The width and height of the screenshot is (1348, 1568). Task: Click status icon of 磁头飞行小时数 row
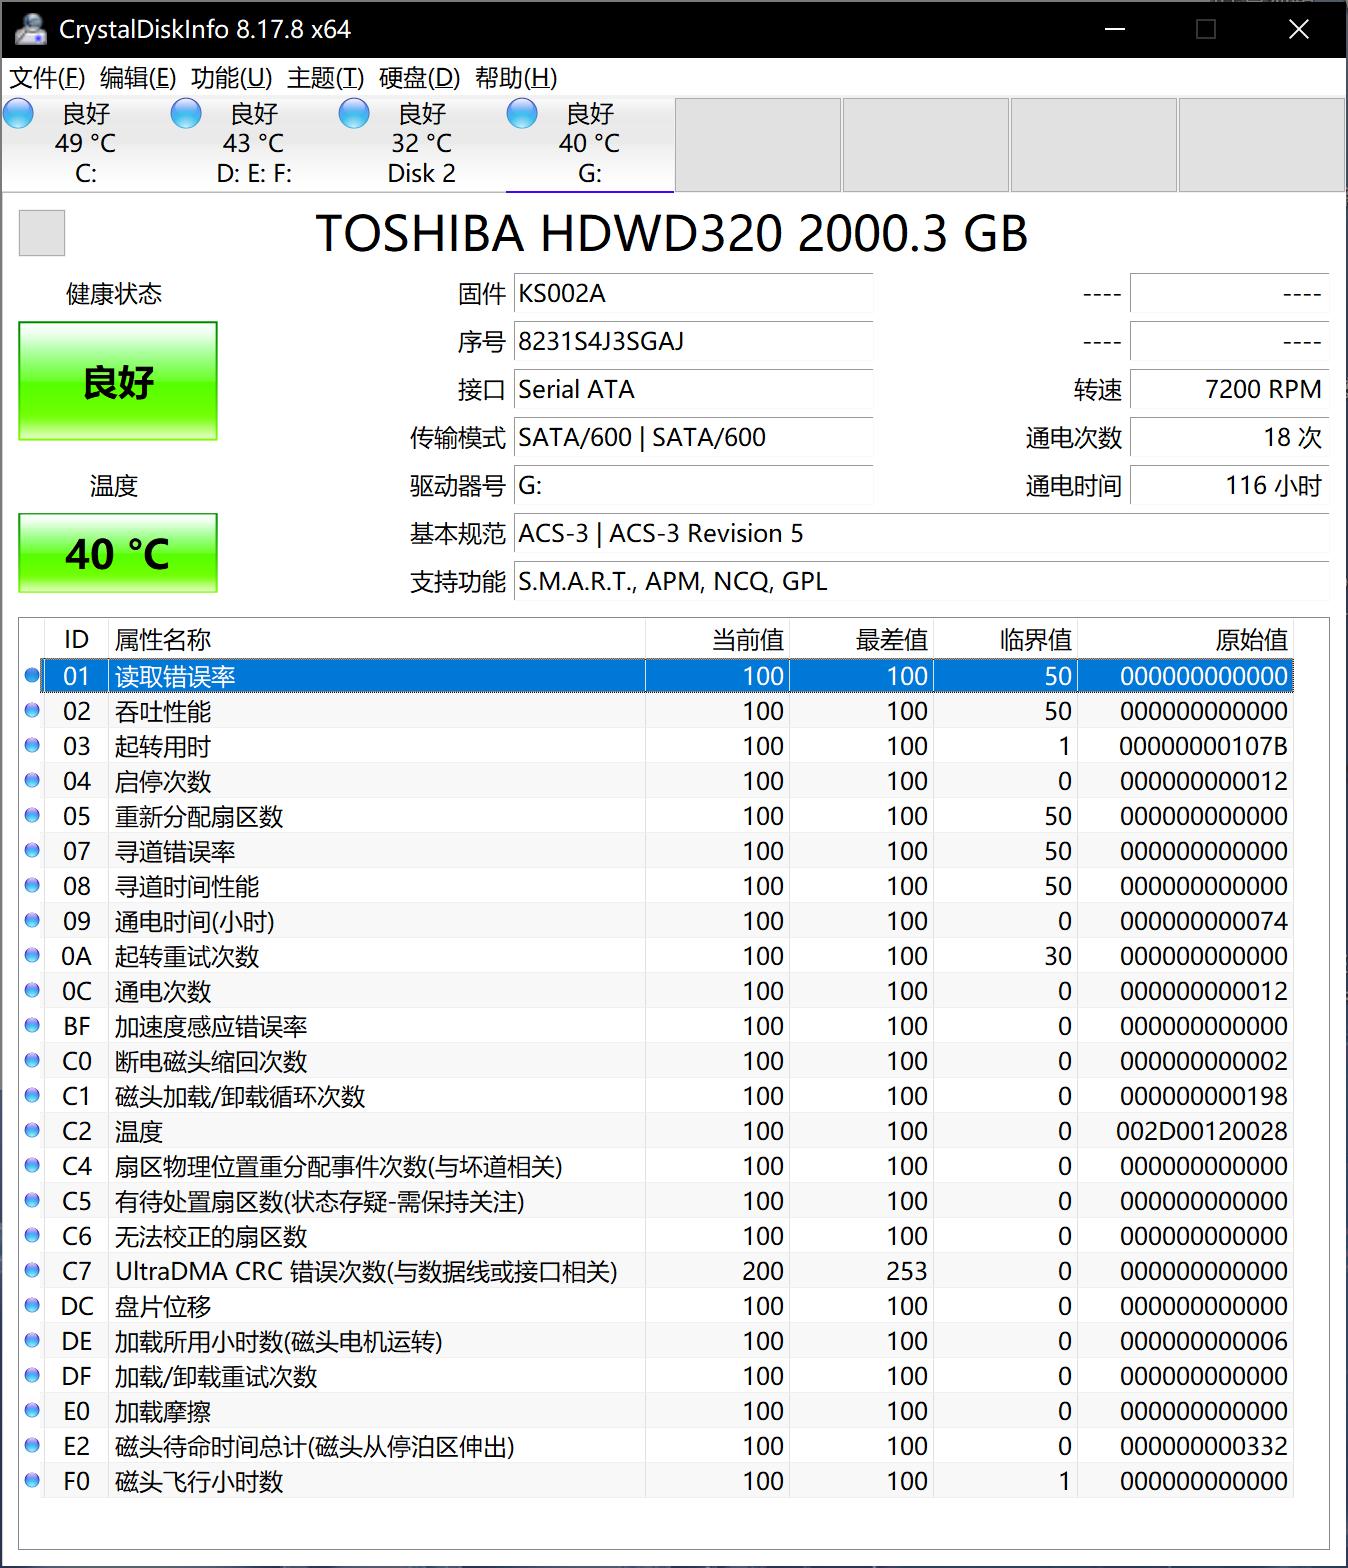[32, 1481]
